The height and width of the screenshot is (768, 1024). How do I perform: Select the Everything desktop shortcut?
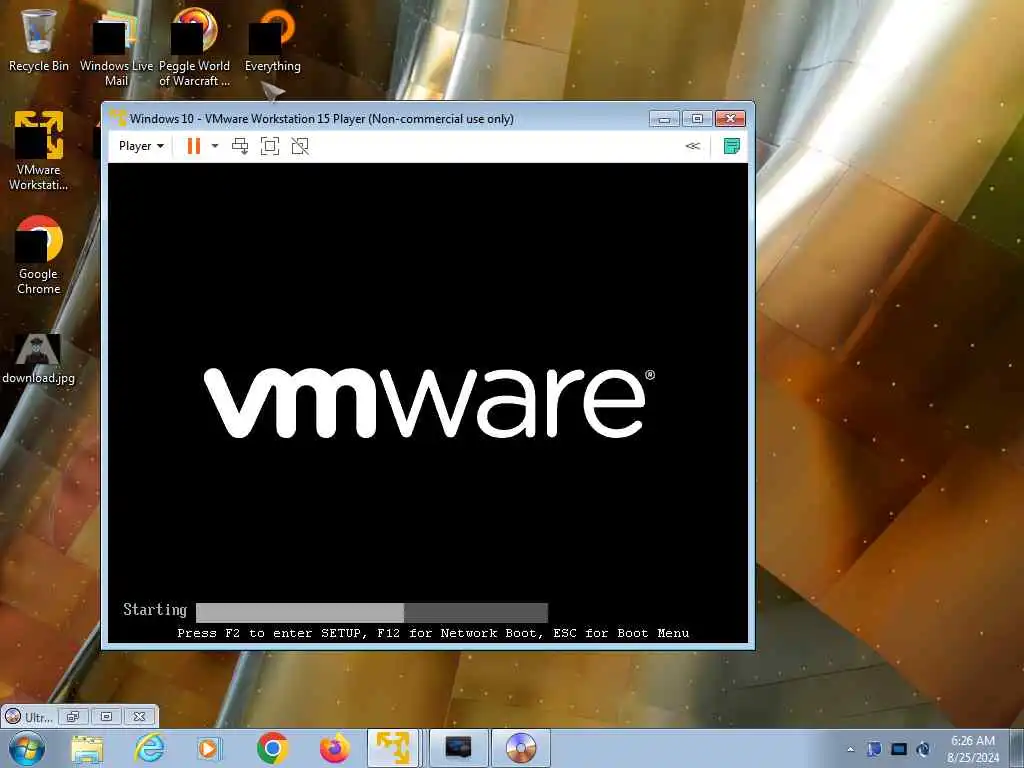pos(272,42)
